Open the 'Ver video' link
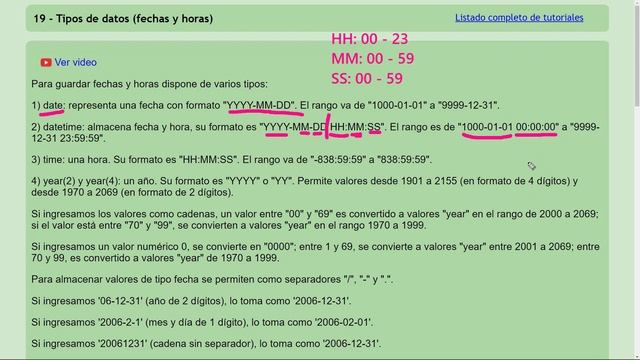Image resolution: width=640 pixels, height=360 pixels. [x=76, y=62]
